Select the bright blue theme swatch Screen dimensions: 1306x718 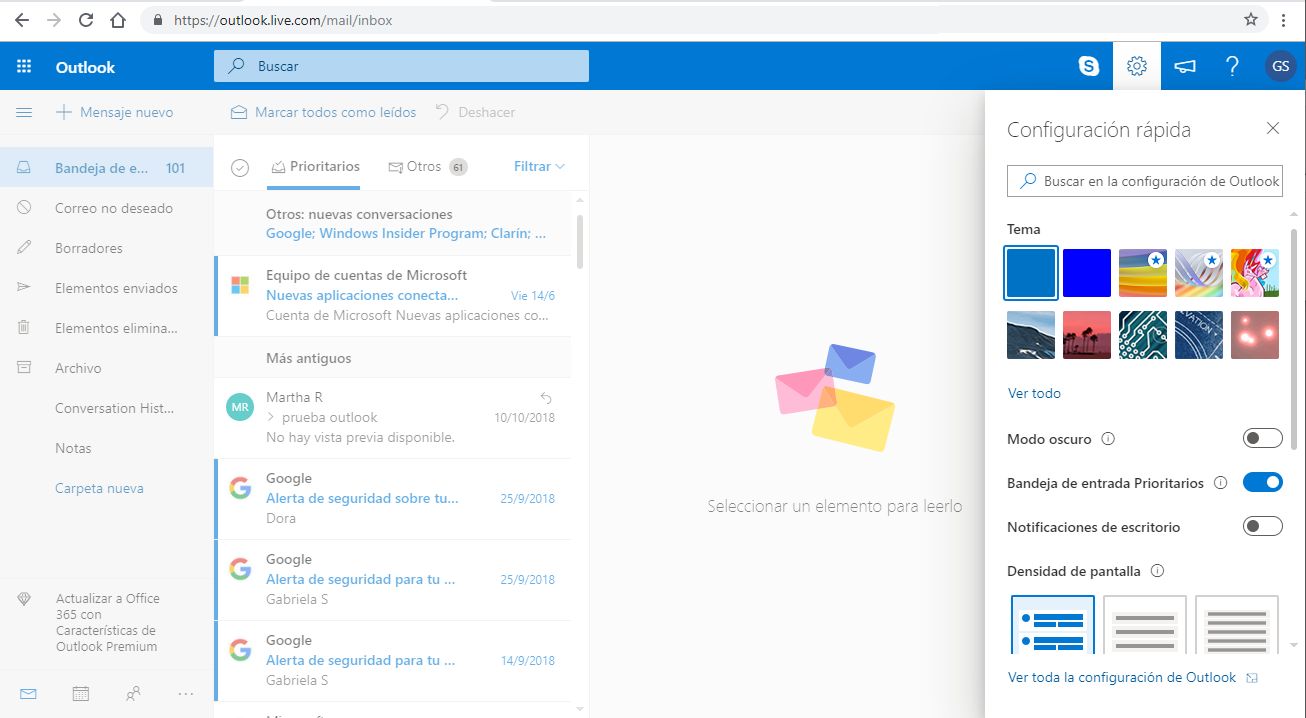[1087, 273]
